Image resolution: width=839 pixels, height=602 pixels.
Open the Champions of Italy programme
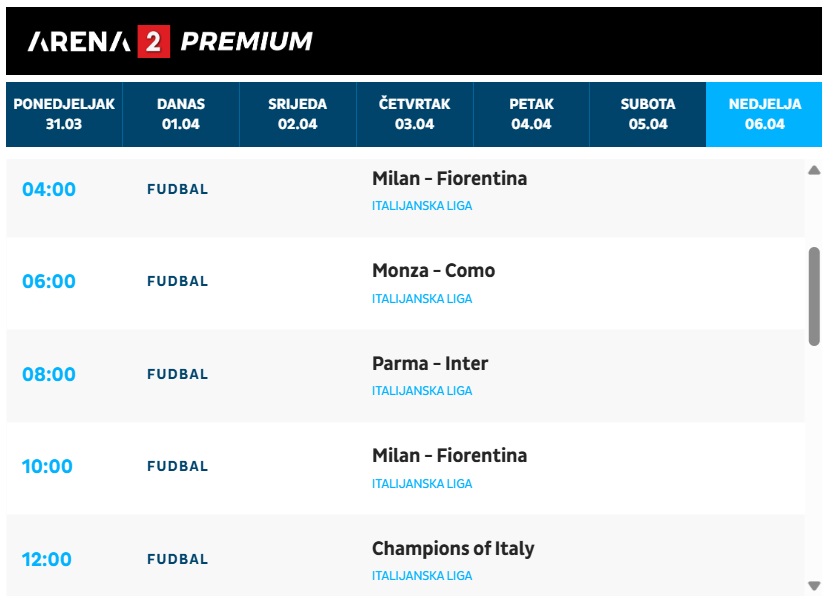[453, 548]
